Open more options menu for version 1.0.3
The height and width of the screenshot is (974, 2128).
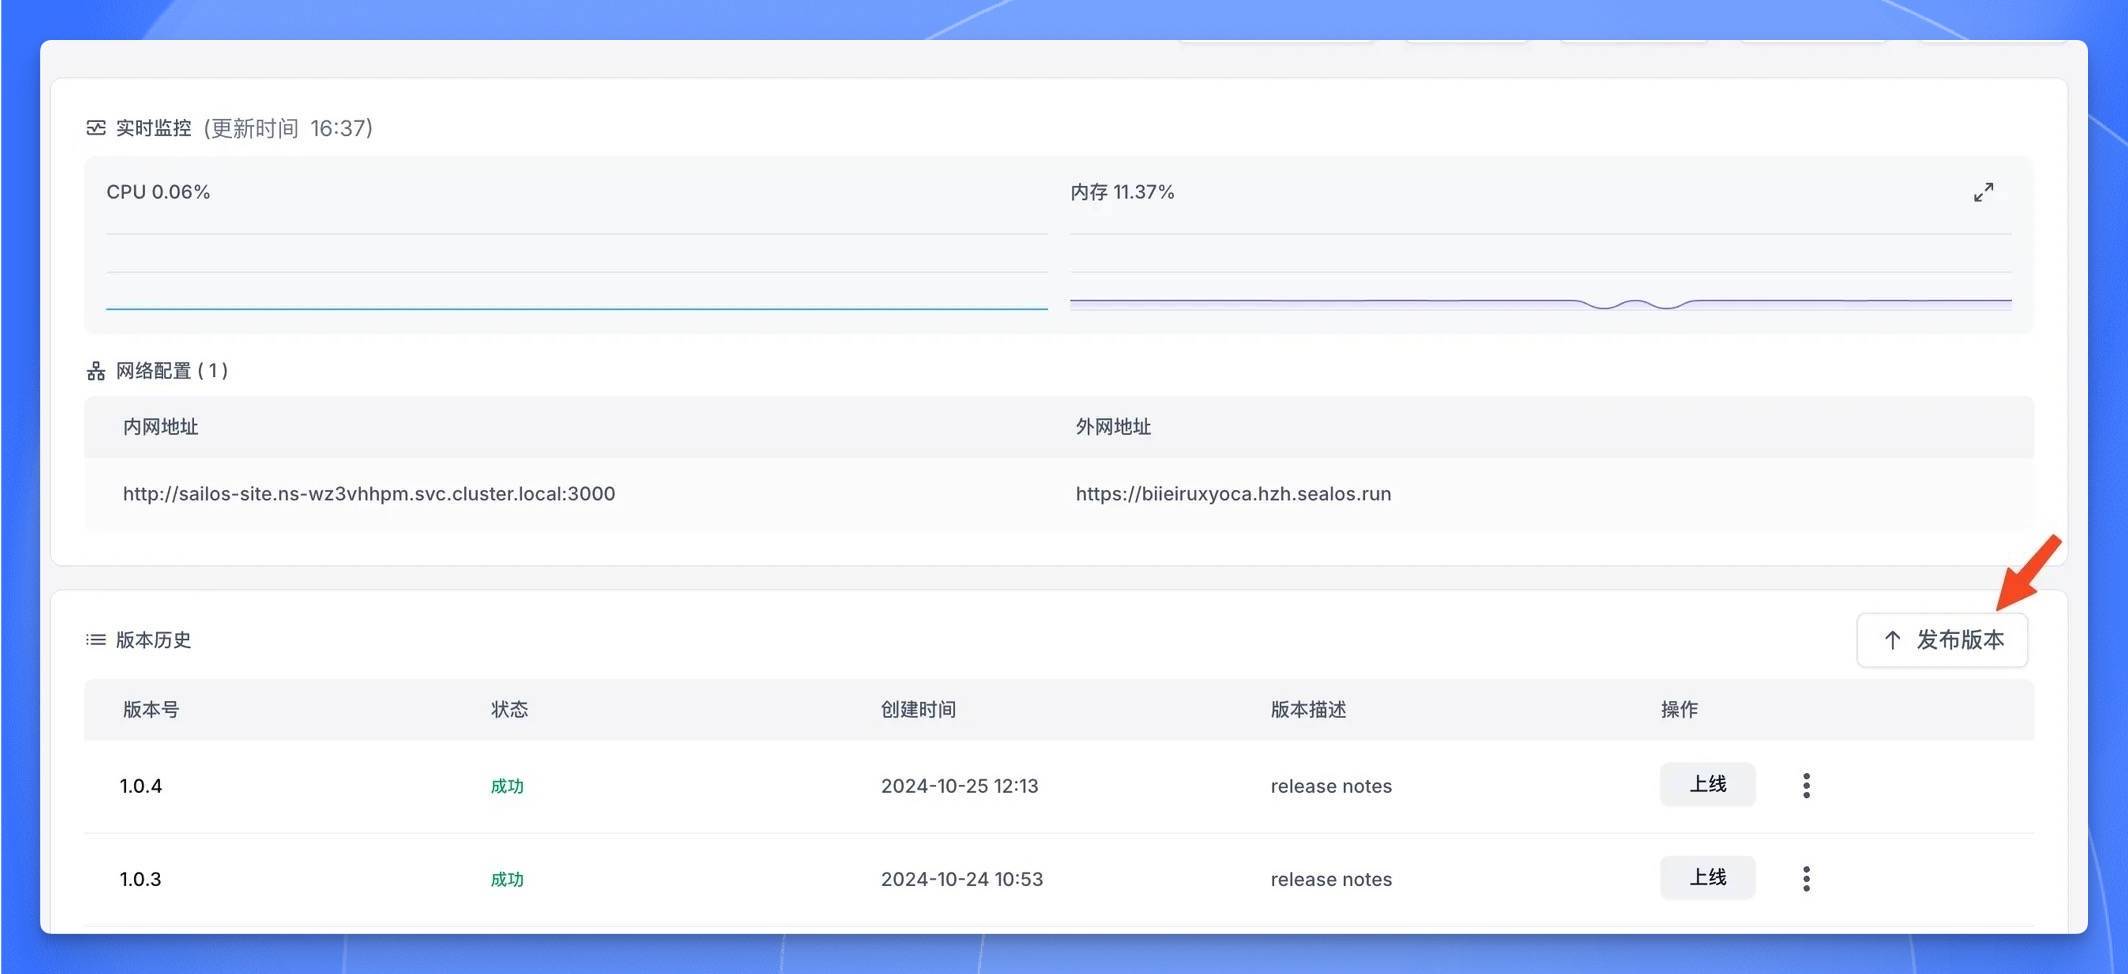1806,879
